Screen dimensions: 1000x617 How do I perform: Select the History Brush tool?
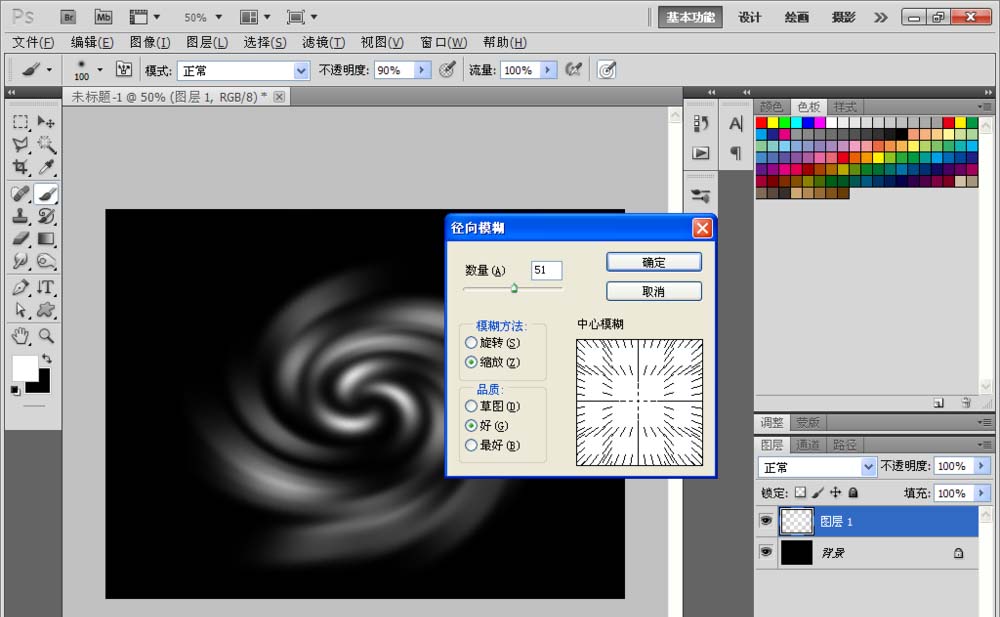point(46,216)
